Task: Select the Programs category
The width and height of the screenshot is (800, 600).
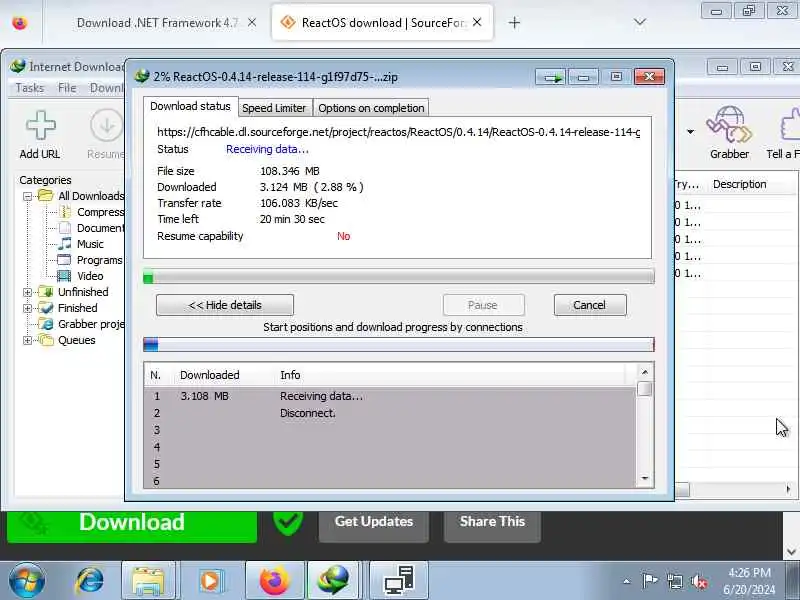Action: (x=99, y=260)
